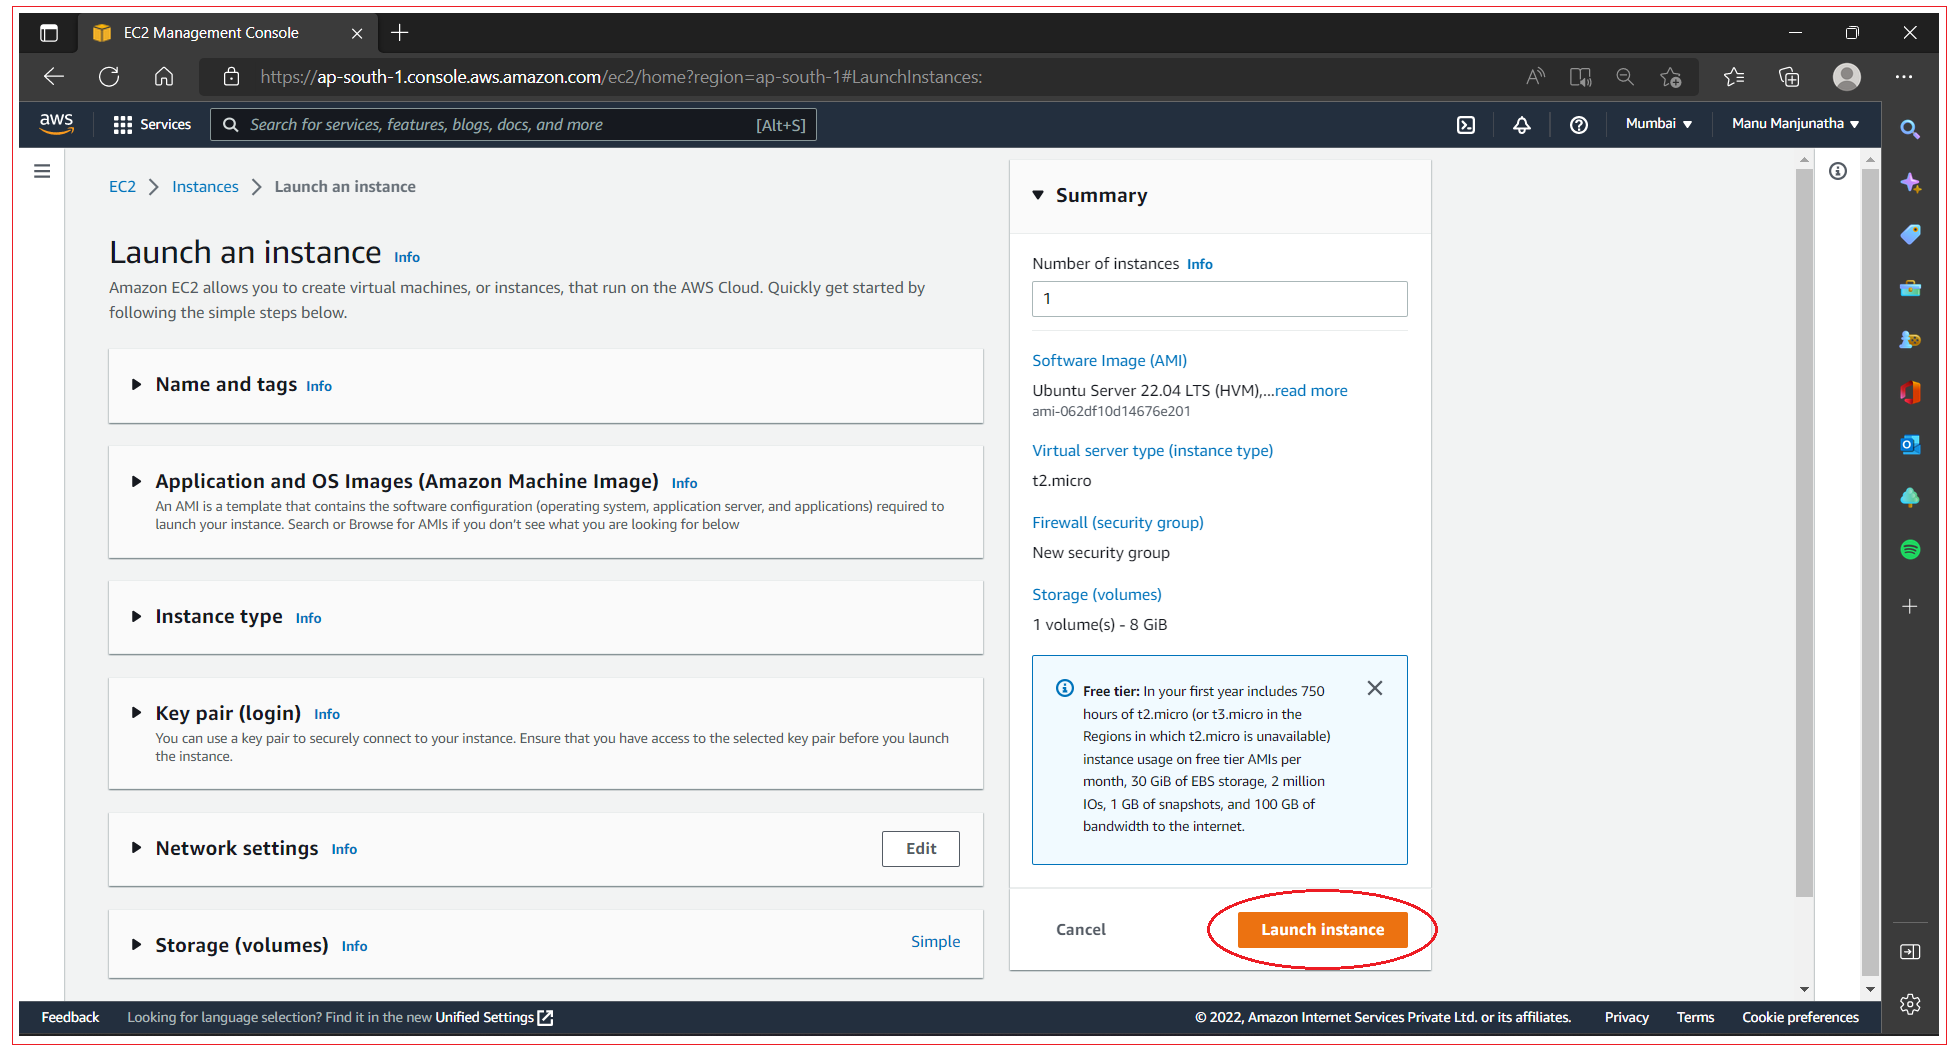Open the browser profile avatar
1957x1053 pixels.
[1847, 77]
